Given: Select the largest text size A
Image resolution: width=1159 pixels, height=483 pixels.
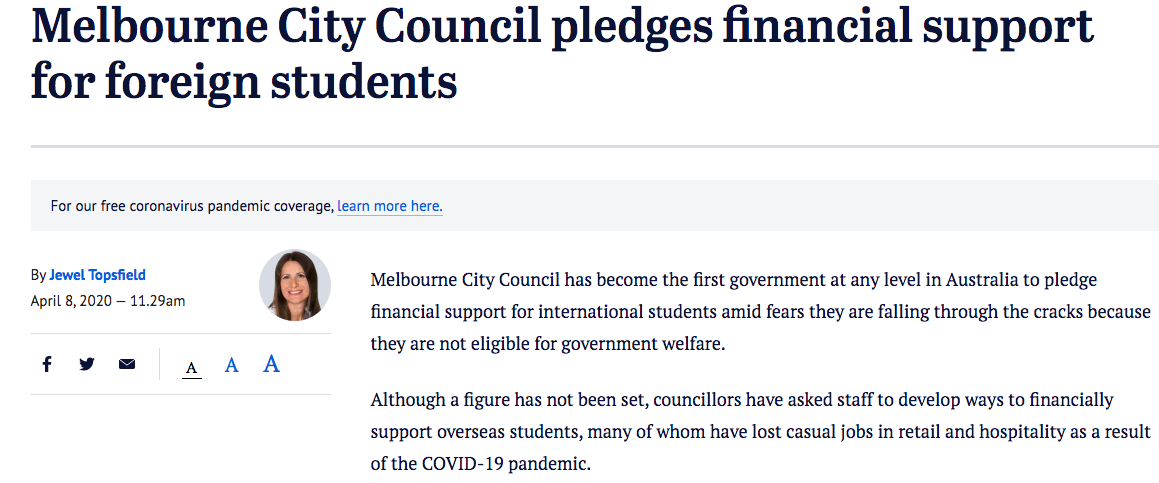Looking at the screenshot, I should click(272, 363).
